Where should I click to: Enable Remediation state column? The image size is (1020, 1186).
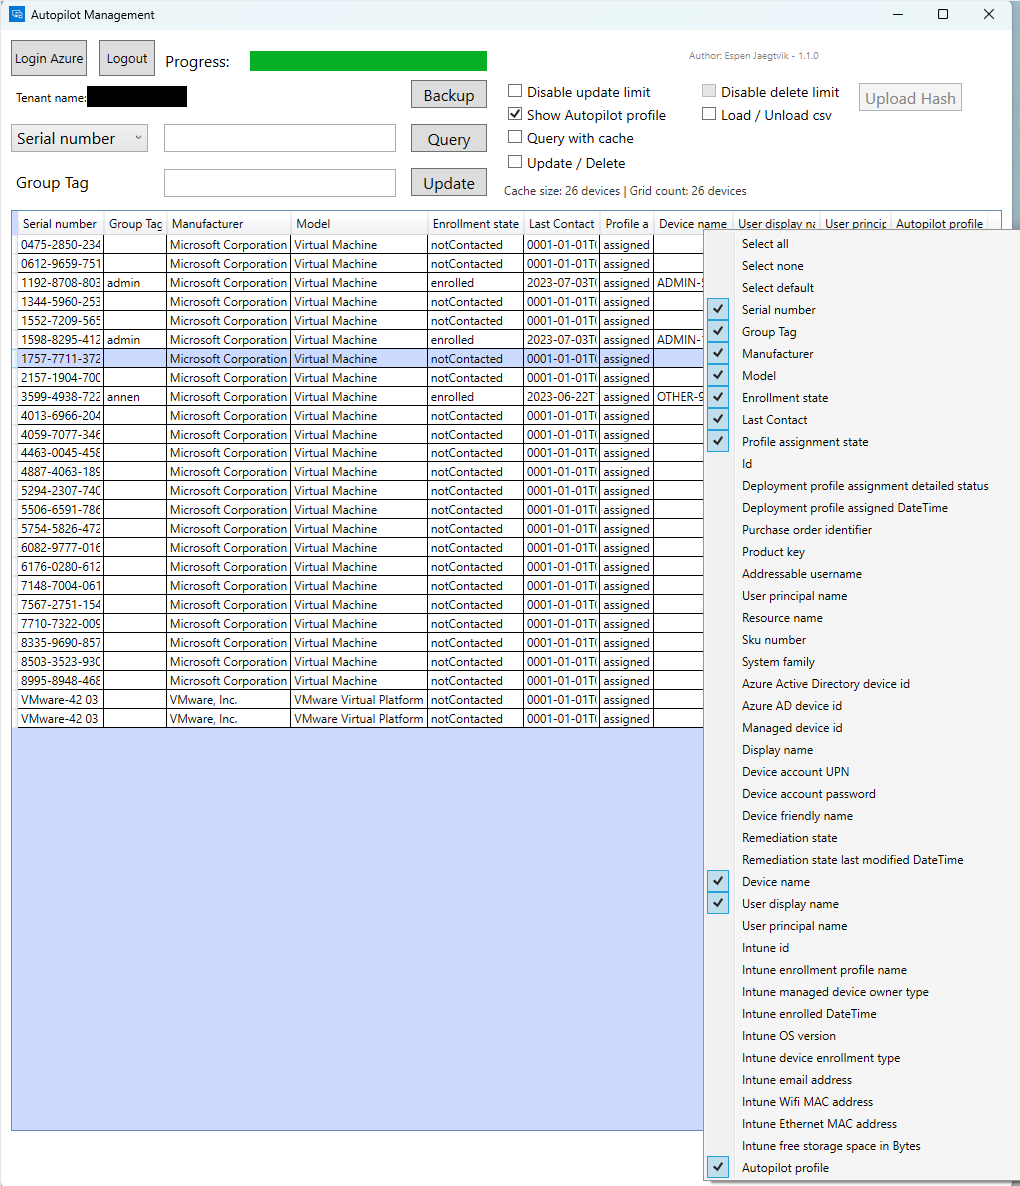click(790, 837)
